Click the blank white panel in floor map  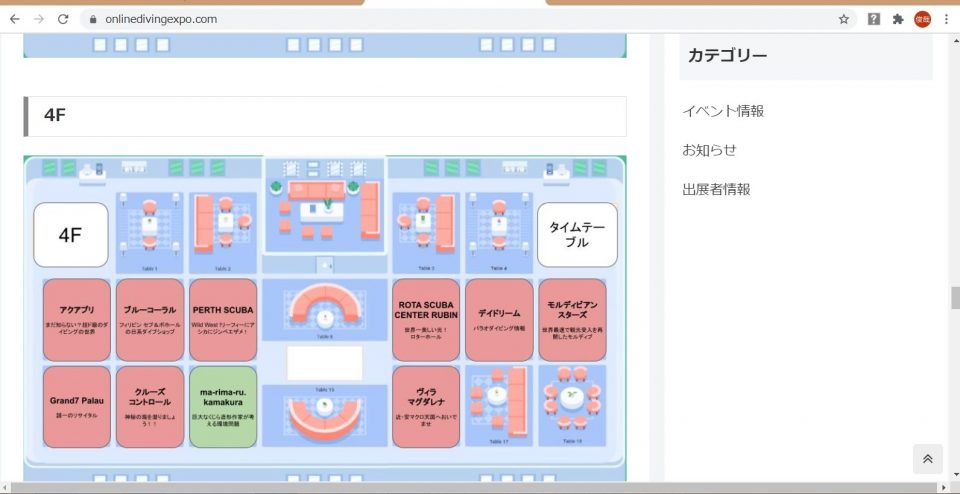click(325, 363)
